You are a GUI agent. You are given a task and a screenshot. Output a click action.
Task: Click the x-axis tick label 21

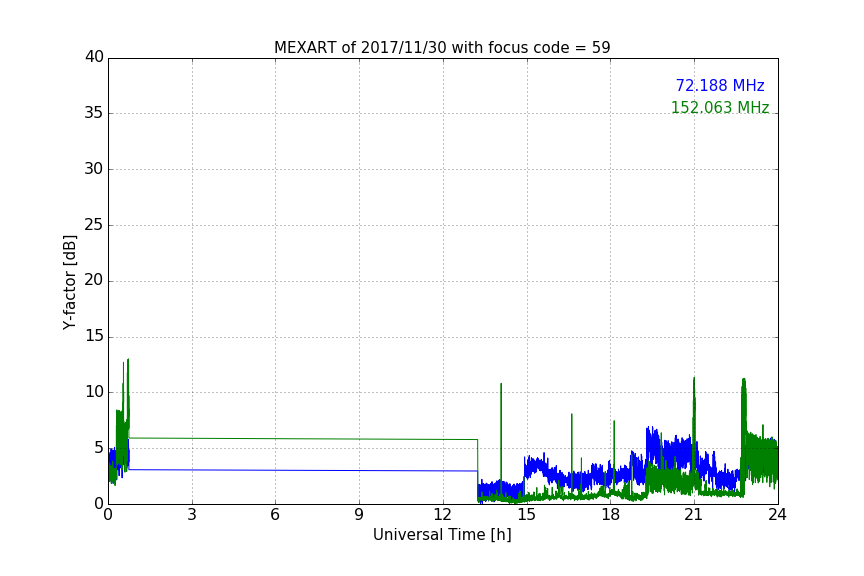tap(694, 515)
